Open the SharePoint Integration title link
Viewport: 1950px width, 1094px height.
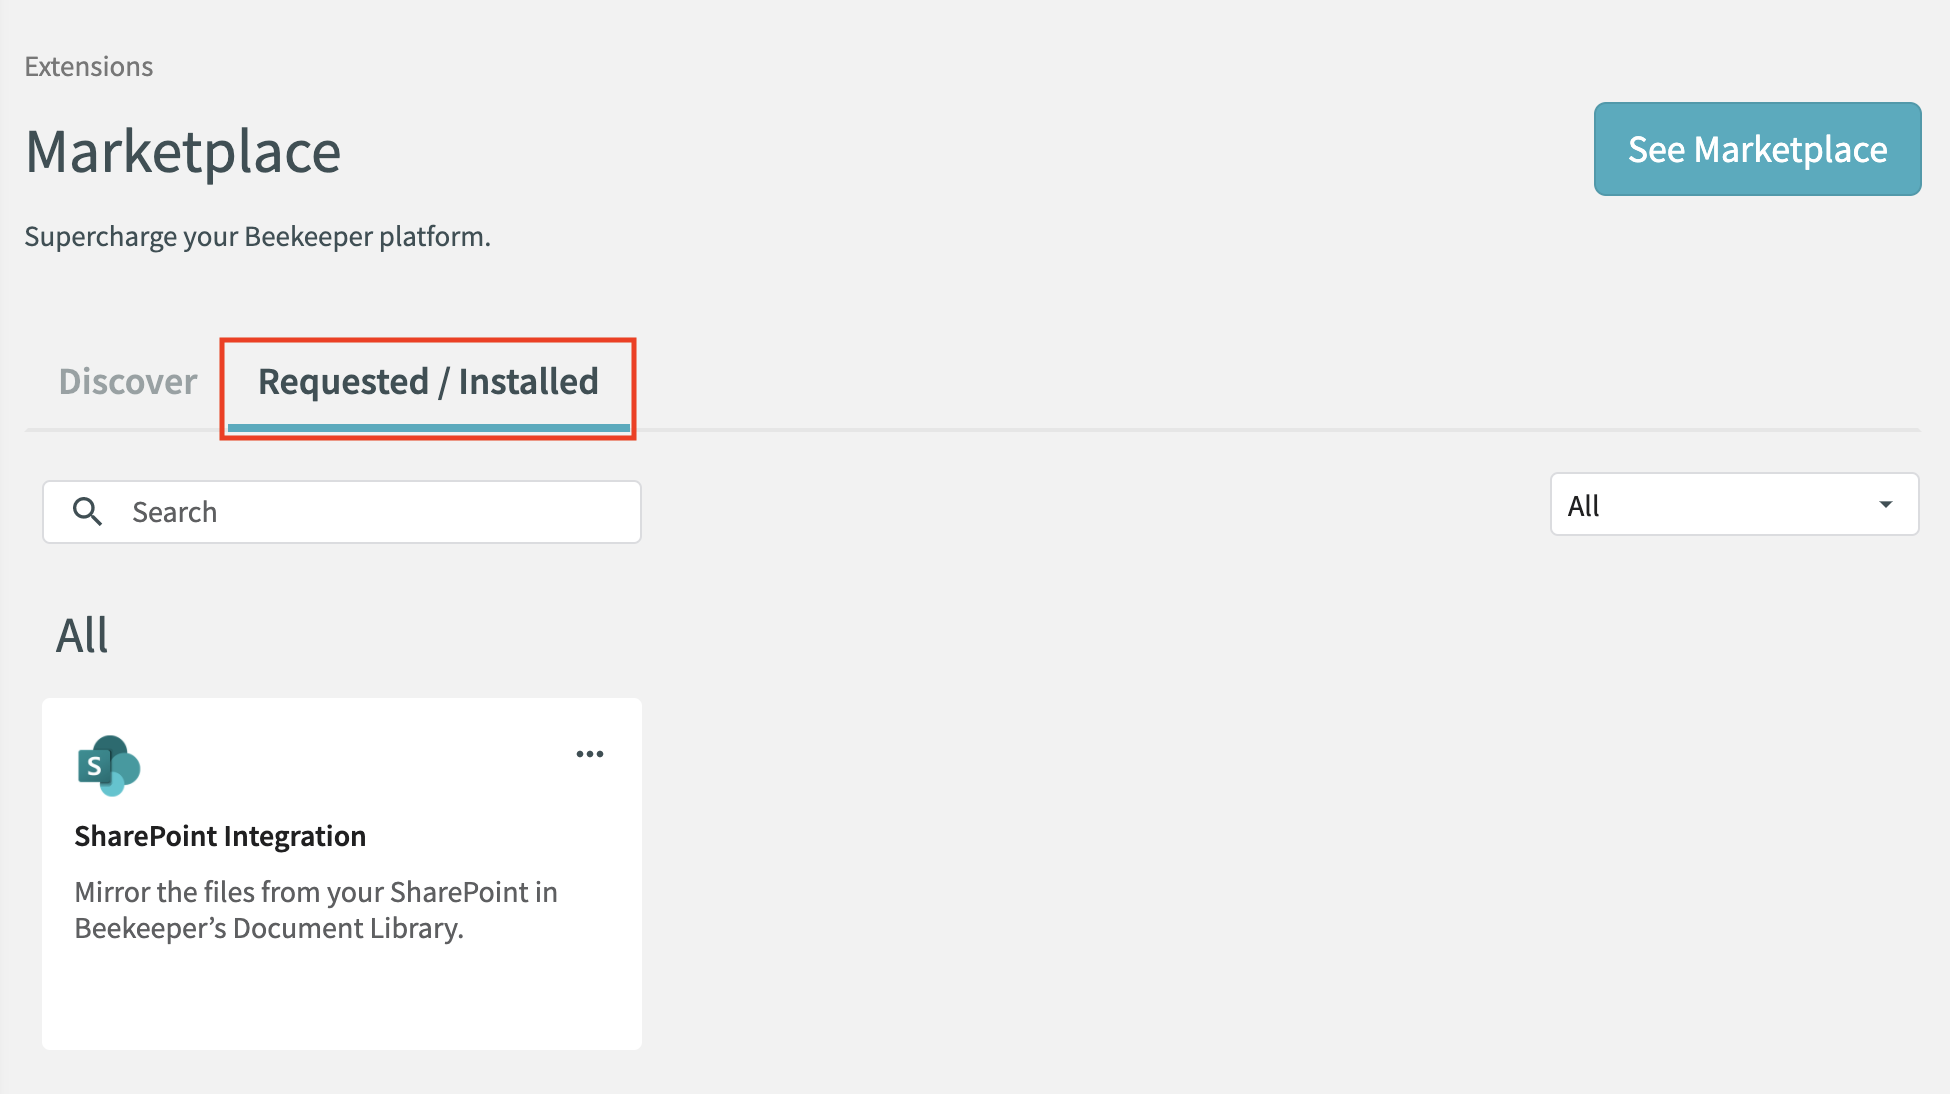click(x=220, y=836)
